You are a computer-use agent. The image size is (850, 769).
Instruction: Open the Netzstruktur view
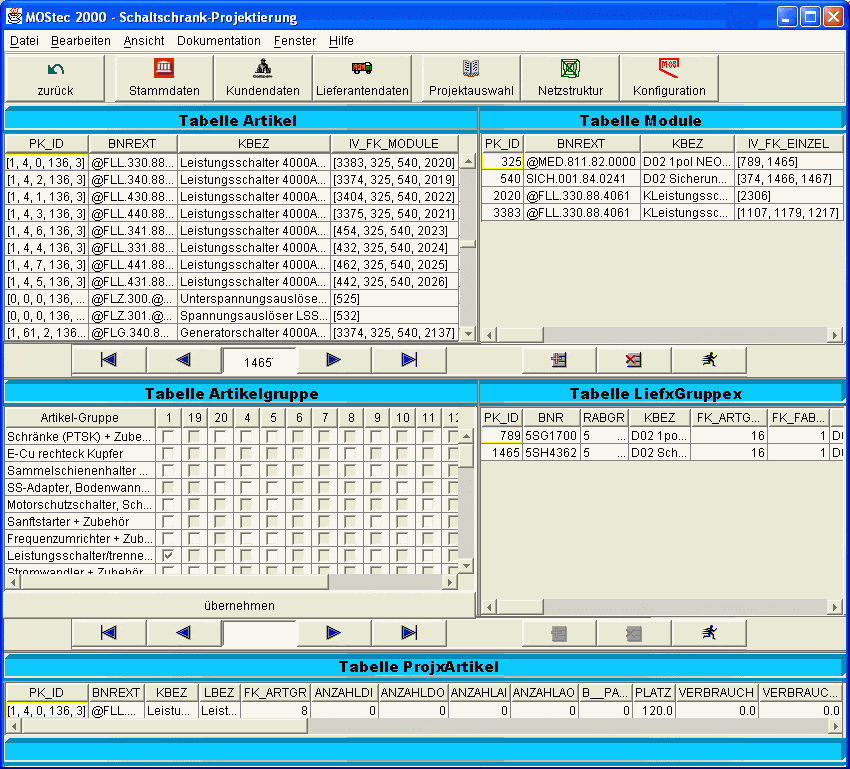[x=570, y=78]
